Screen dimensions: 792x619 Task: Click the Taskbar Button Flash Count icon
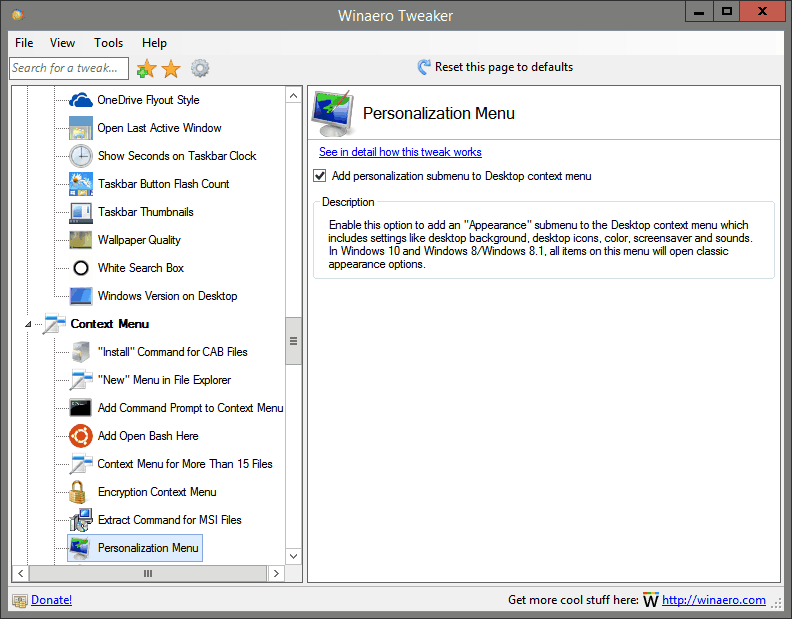pos(80,184)
